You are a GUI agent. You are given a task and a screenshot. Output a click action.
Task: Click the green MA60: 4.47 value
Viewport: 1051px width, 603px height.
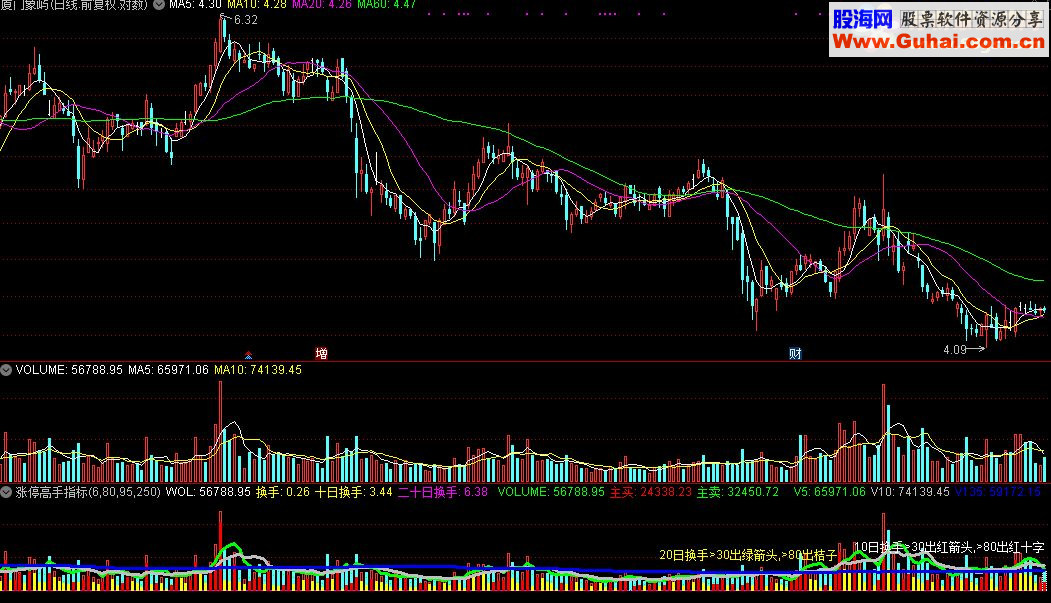coord(387,5)
